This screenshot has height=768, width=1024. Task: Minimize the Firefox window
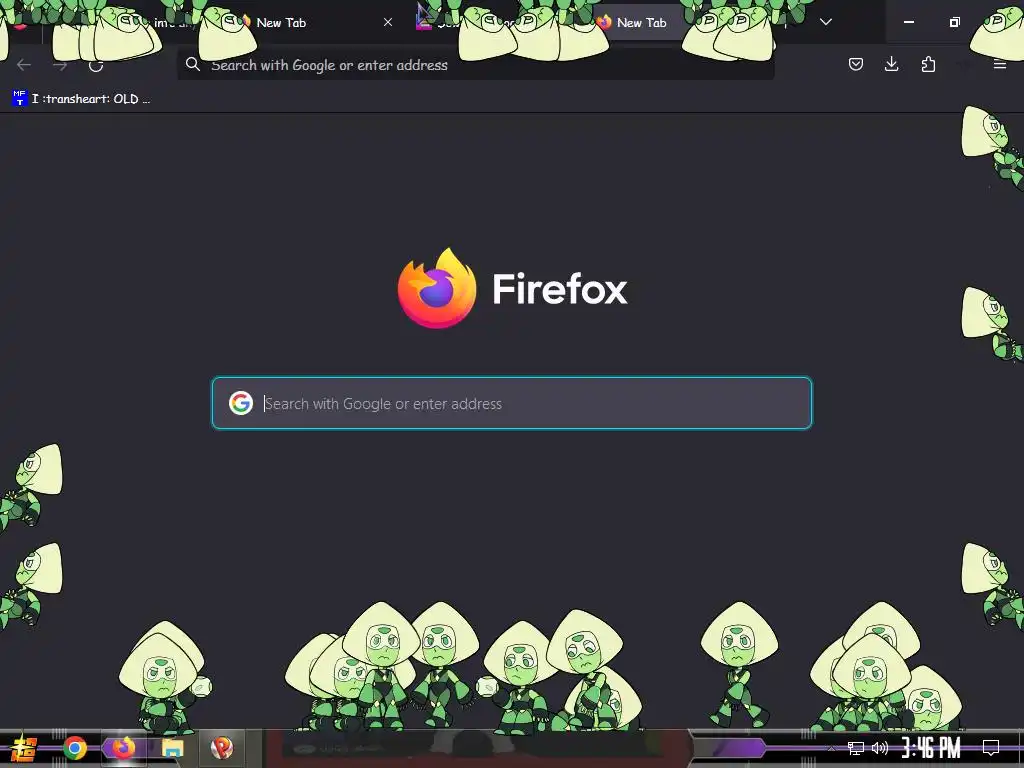tap(908, 22)
